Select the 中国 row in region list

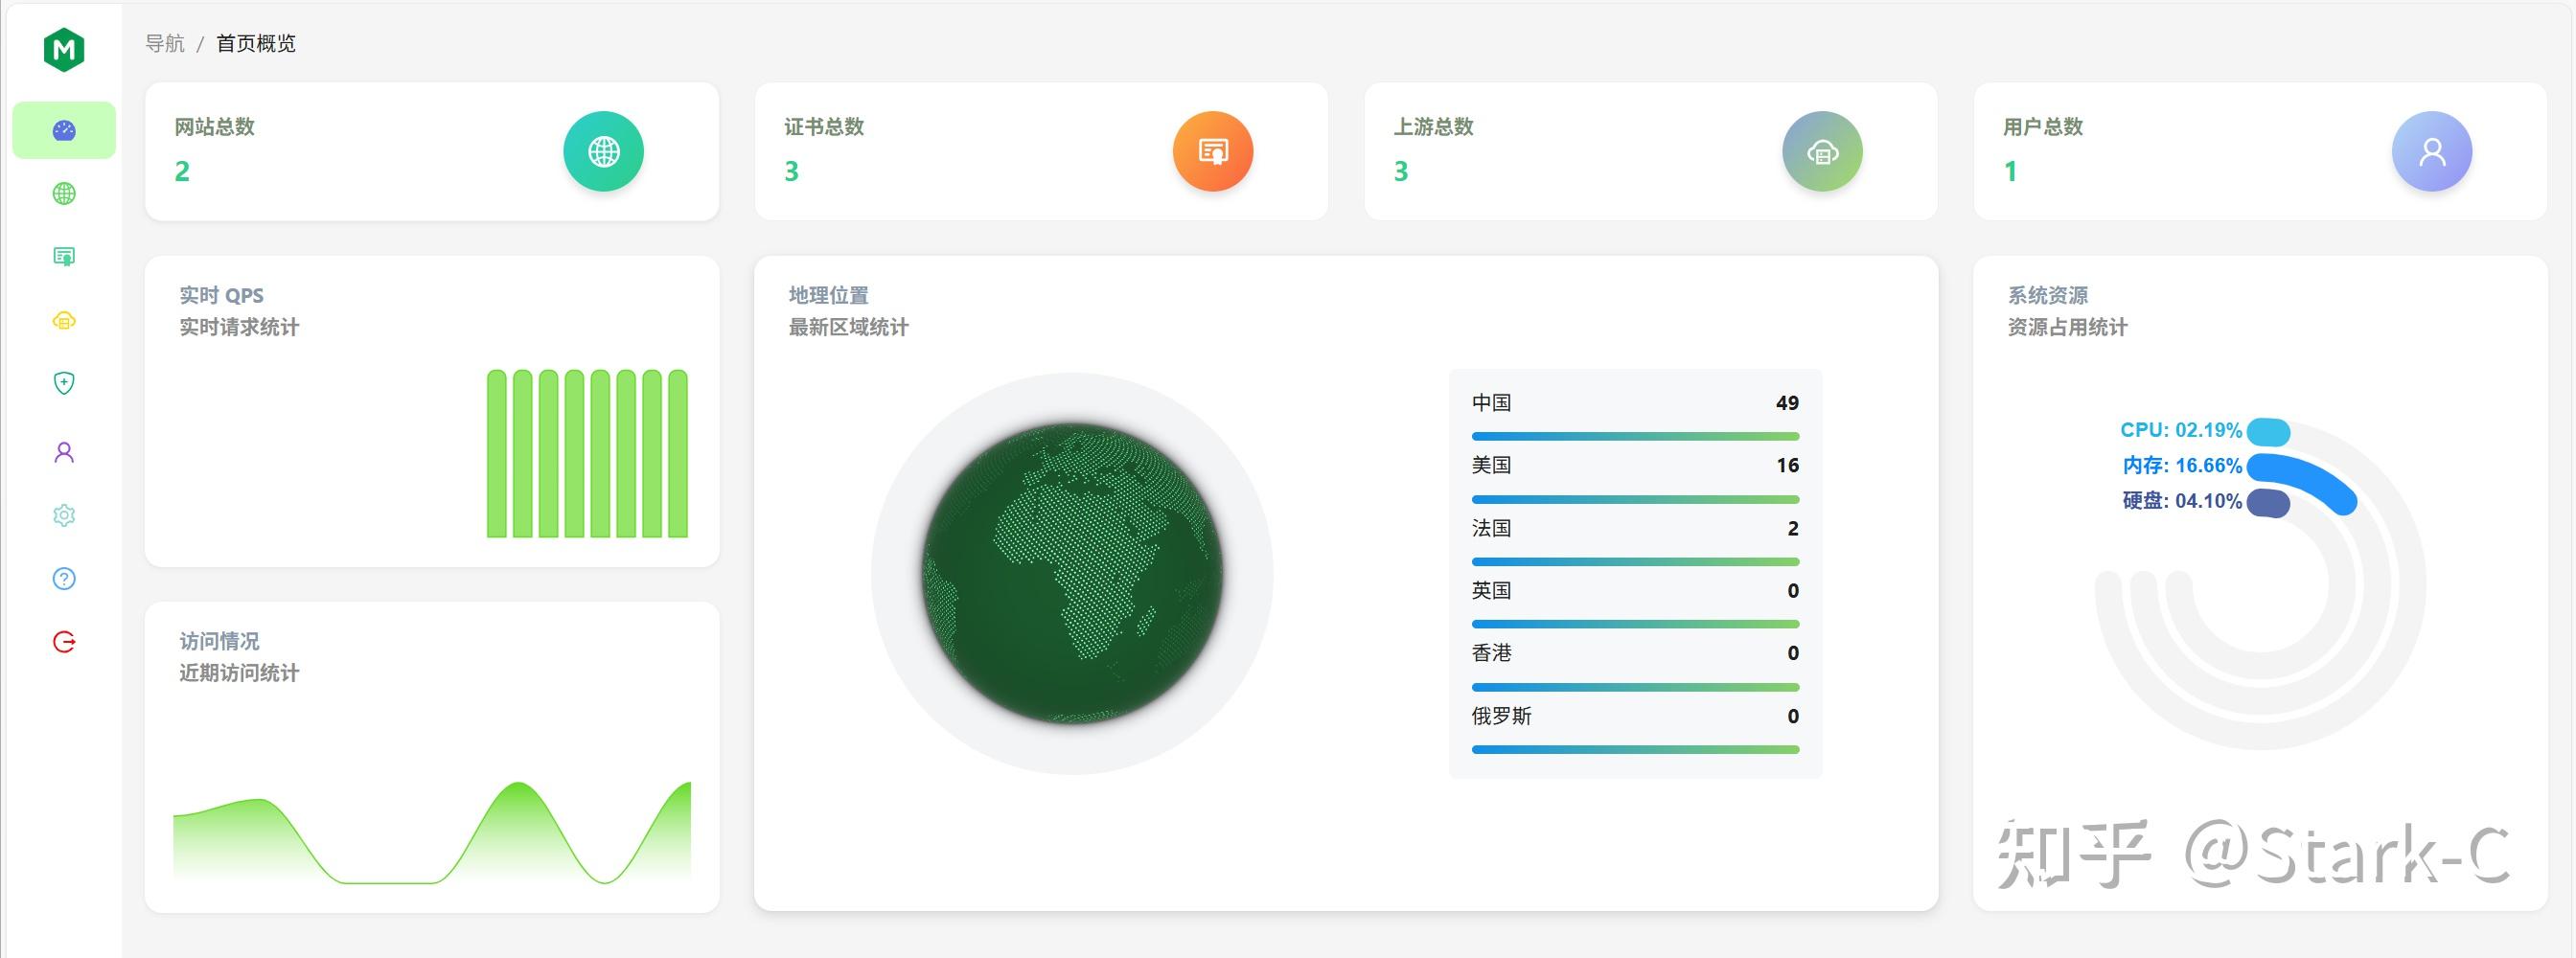pos(1634,403)
